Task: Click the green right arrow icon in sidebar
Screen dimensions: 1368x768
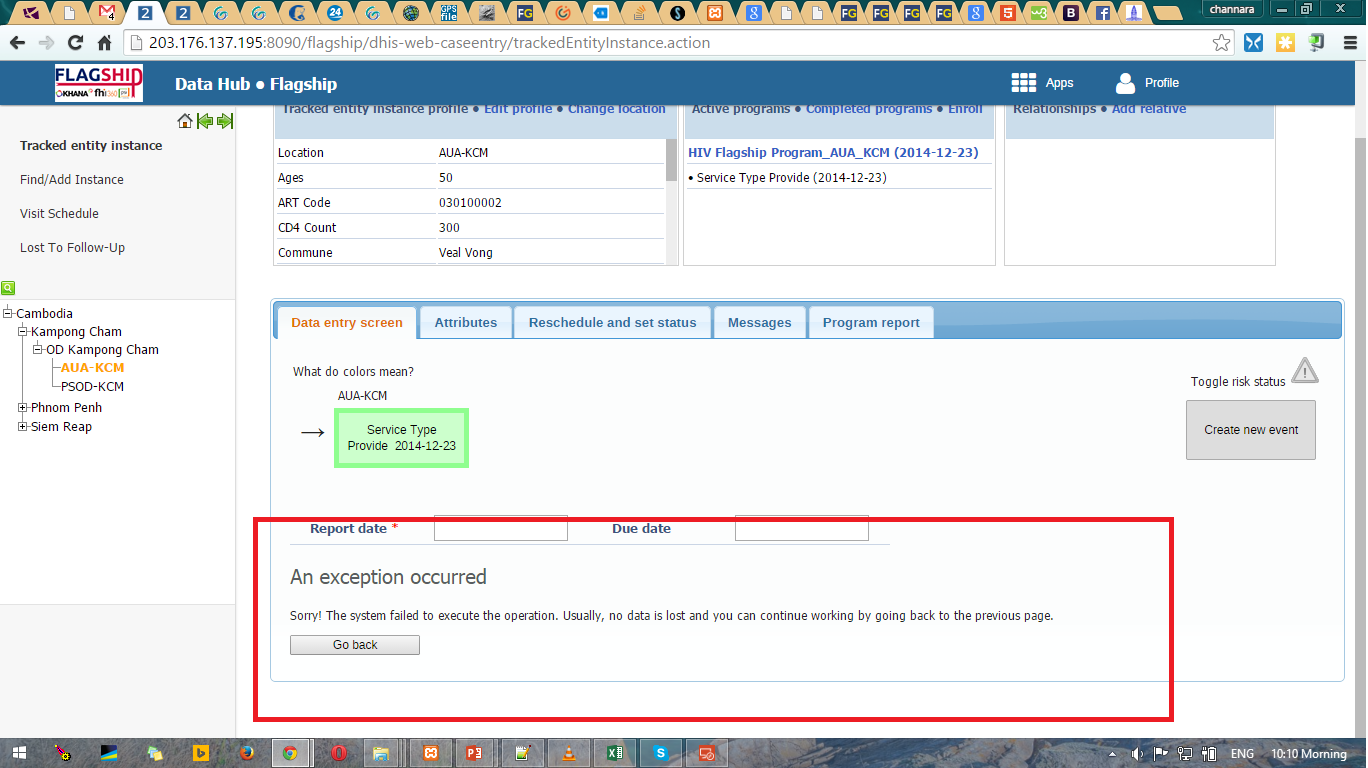Action: click(225, 121)
